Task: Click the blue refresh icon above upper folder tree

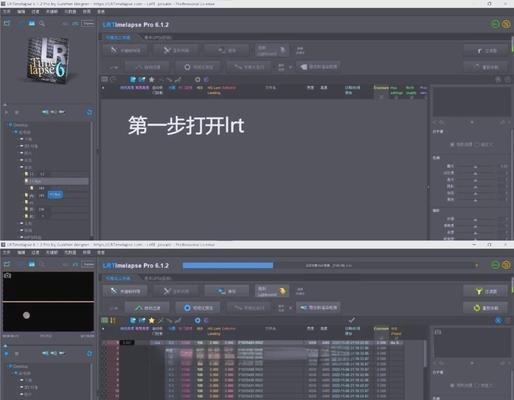Action: point(89,112)
